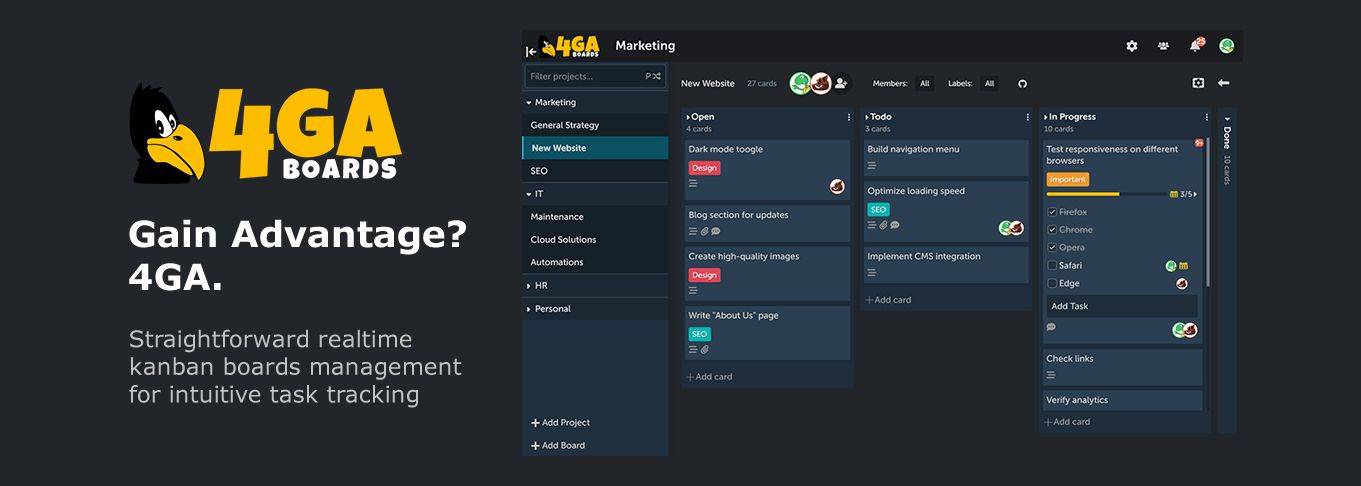
Task: Open the In Progress list three-dot menu
Action: 1207,117
